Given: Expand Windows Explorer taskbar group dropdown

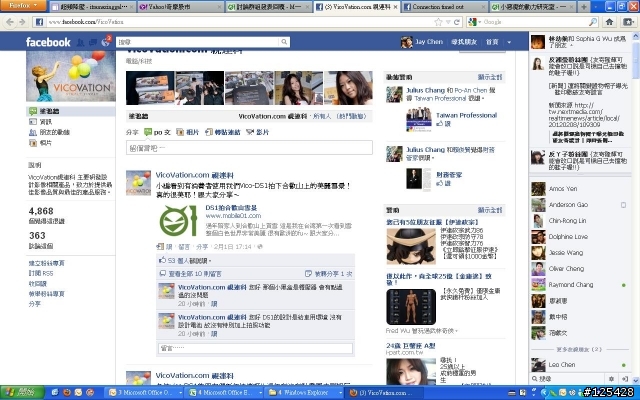Looking at the screenshot, I should click(x=340, y=393).
